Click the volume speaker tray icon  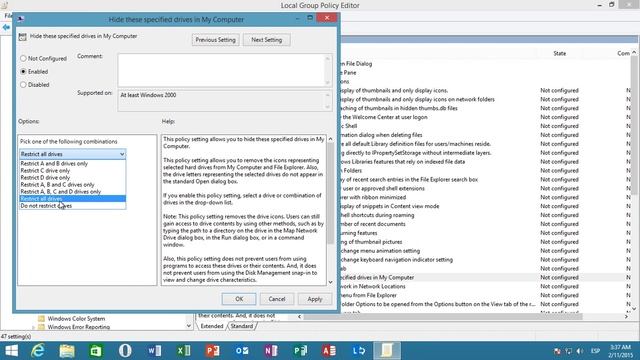click(x=580, y=351)
